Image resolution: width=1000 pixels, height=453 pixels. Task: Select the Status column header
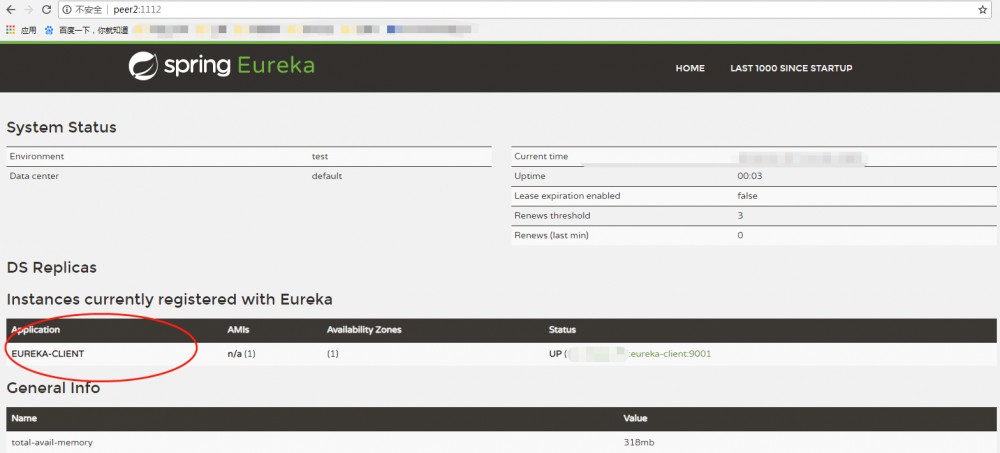tap(562, 330)
